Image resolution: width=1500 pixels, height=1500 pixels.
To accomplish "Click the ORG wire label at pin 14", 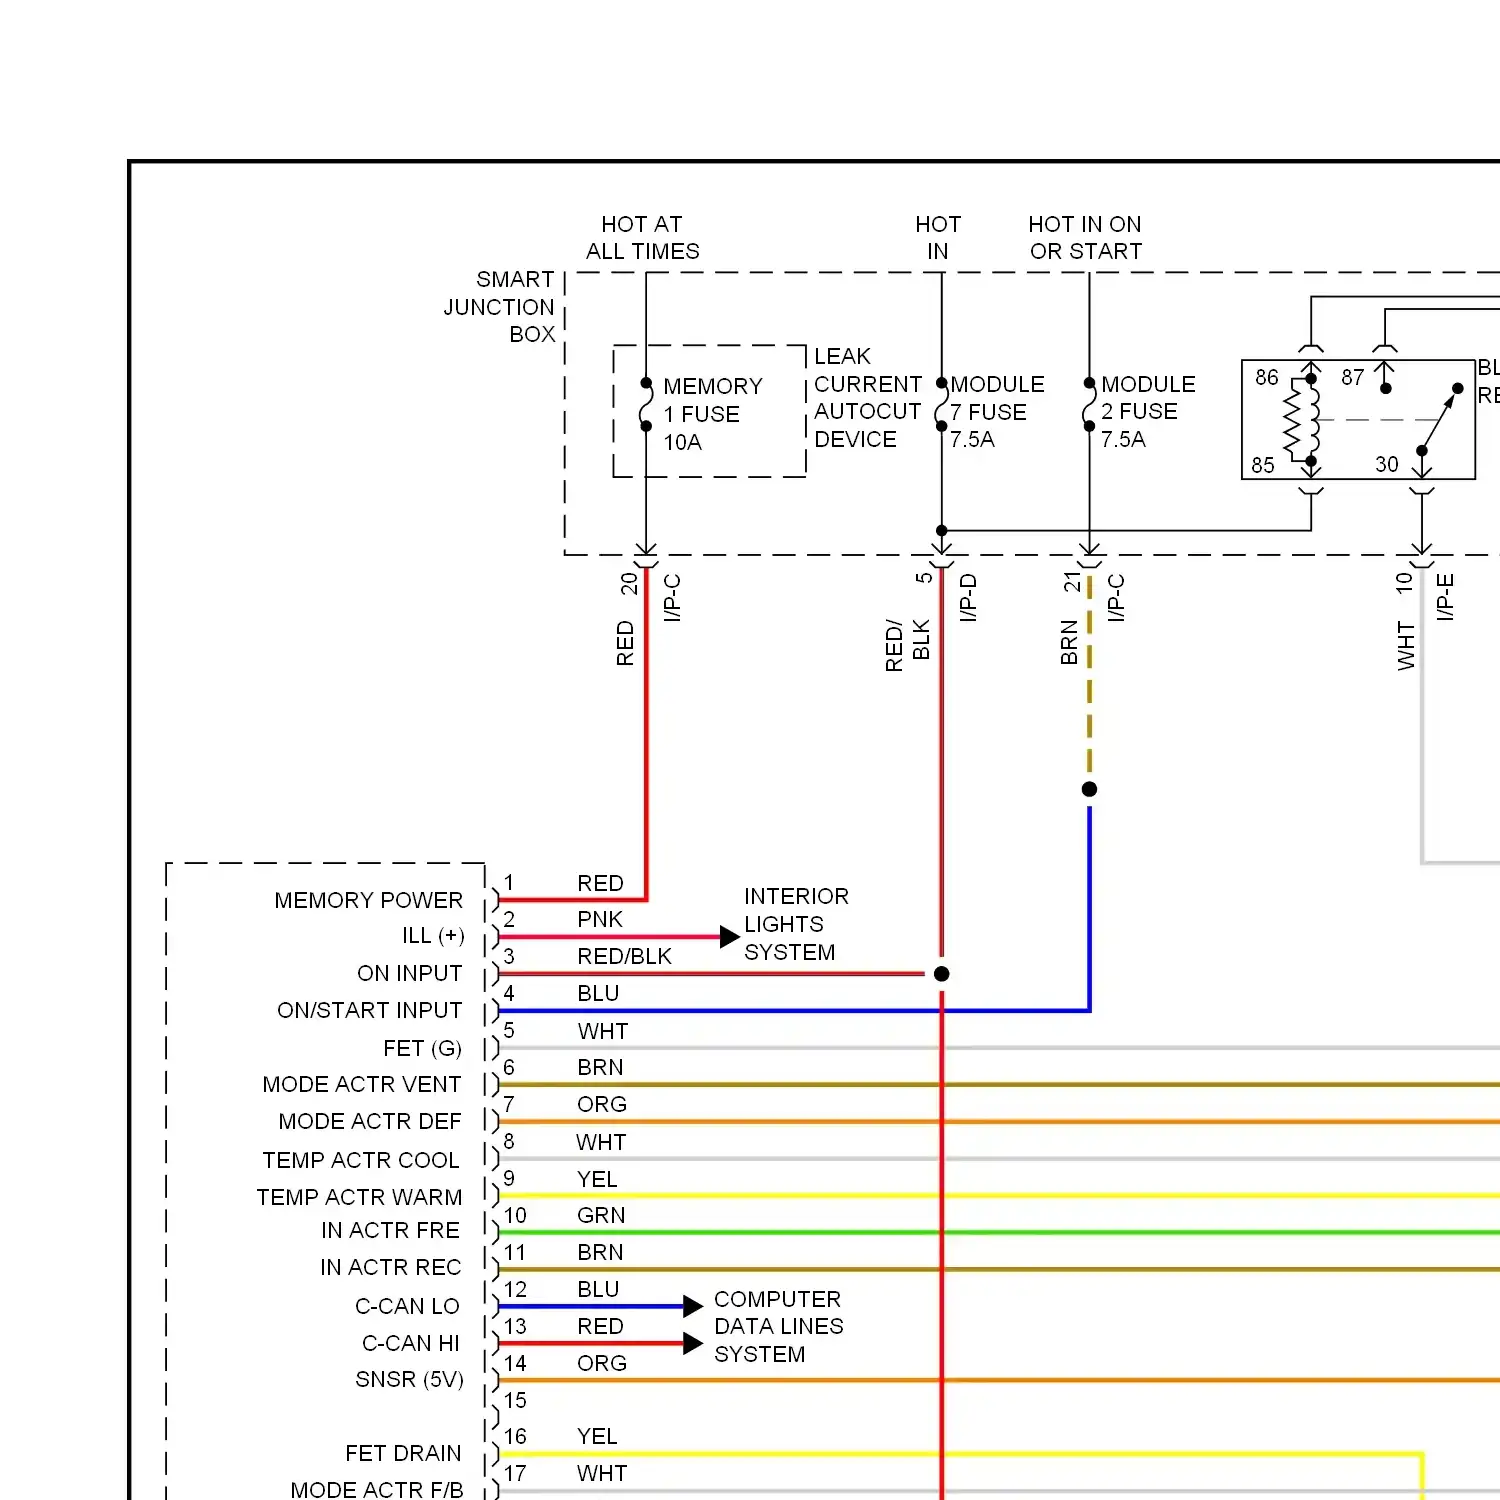I will click(602, 1363).
